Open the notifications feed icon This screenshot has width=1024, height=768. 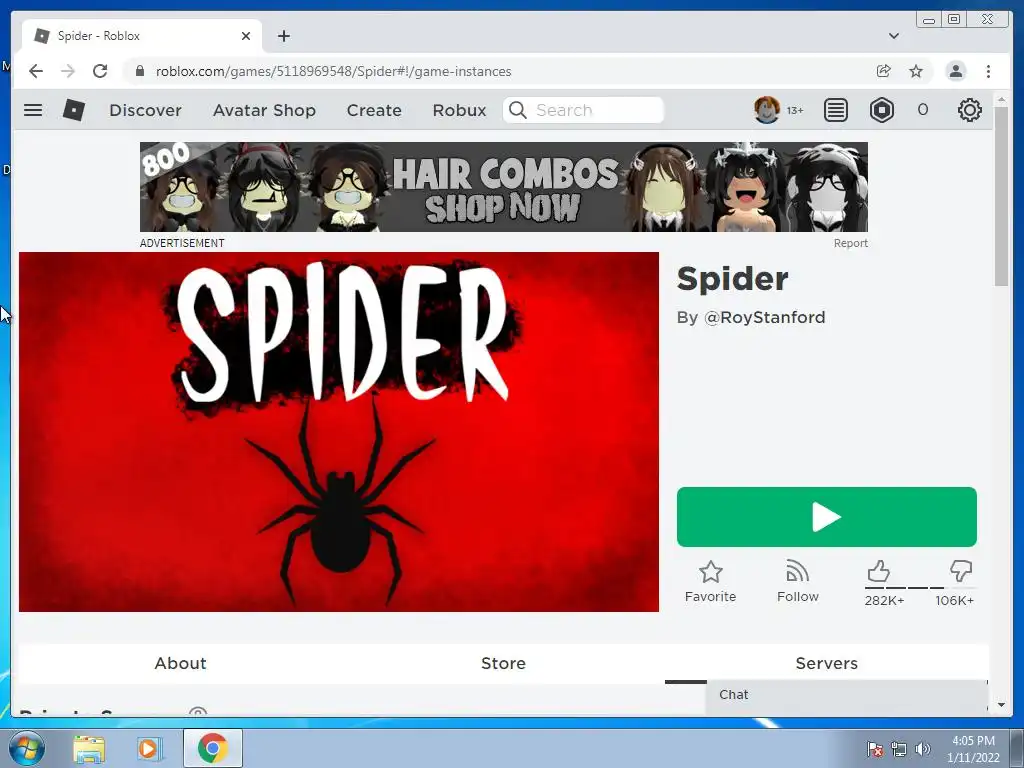[x=835, y=110]
